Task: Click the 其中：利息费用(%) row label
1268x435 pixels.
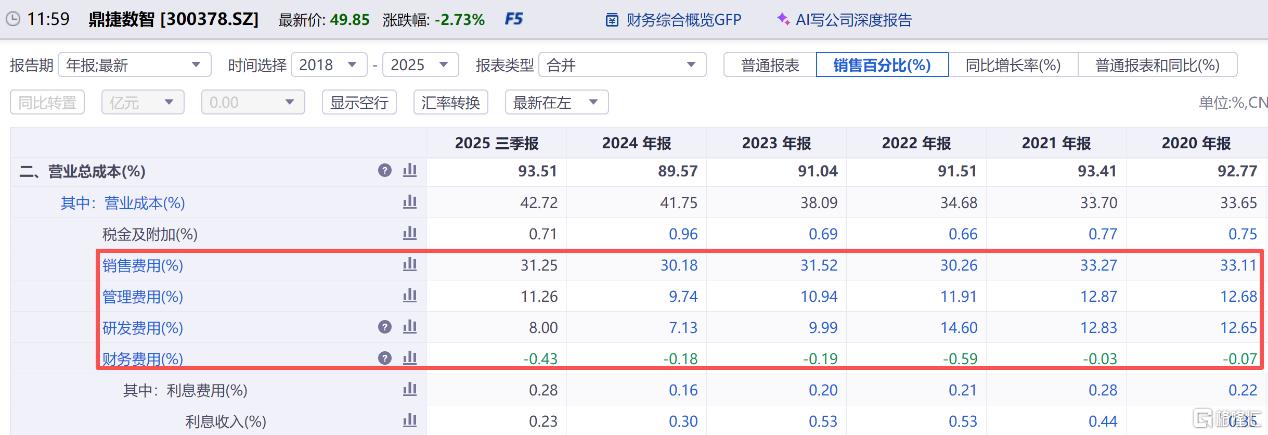Action: click(185, 390)
